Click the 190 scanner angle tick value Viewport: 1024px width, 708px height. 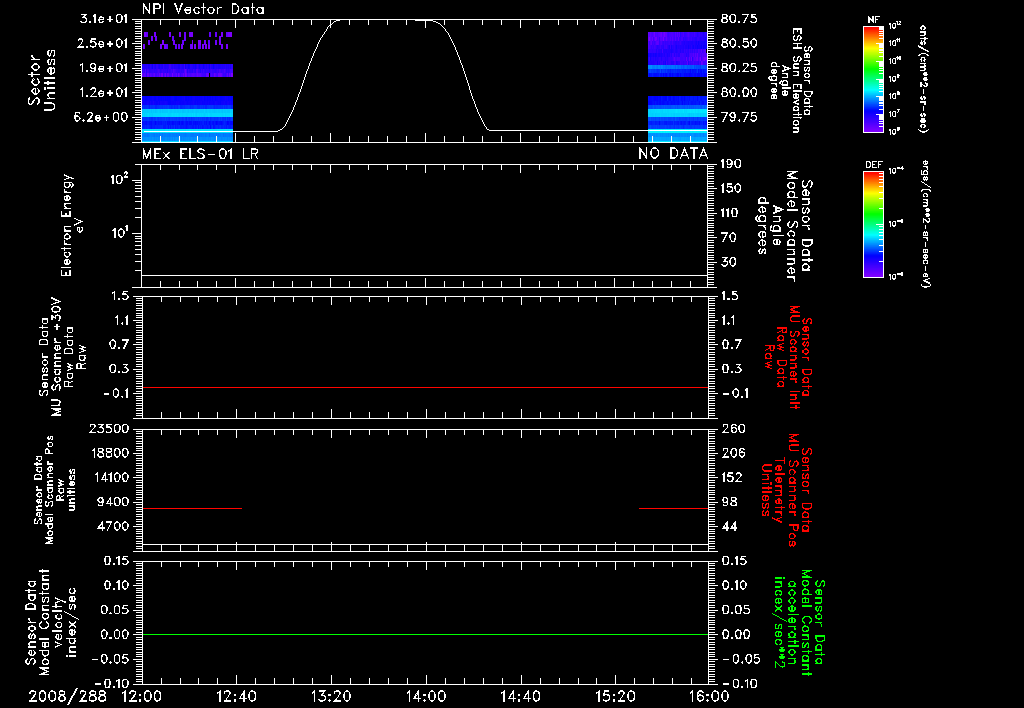coord(731,164)
